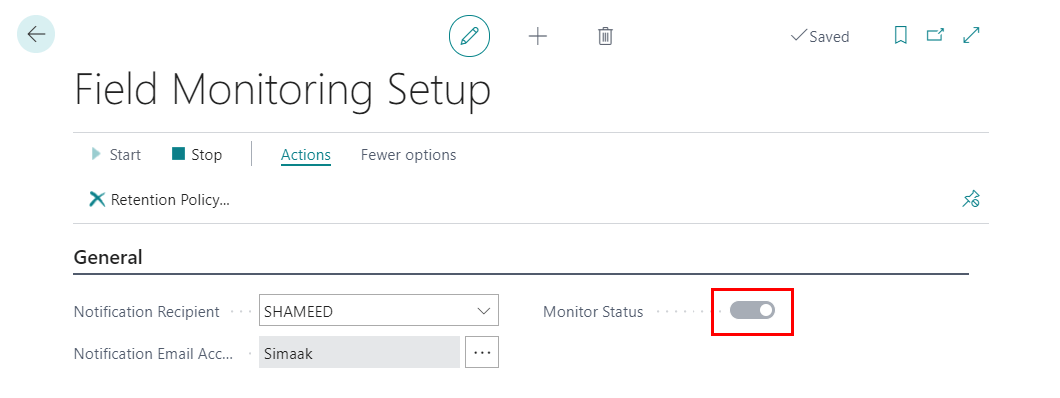Screen dimensions: 1060x398
Task: Click the bookmark icon
Action: click(x=900, y=35)
